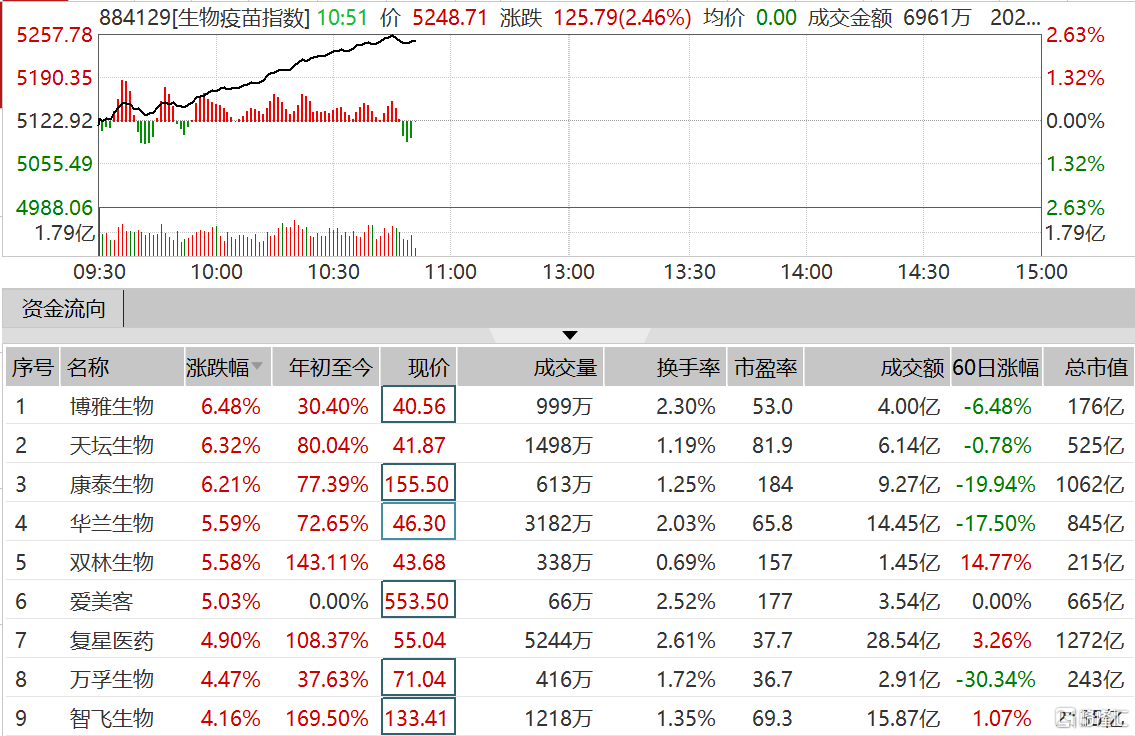Click the 125.79(2.46%) change value

[623, 17]
